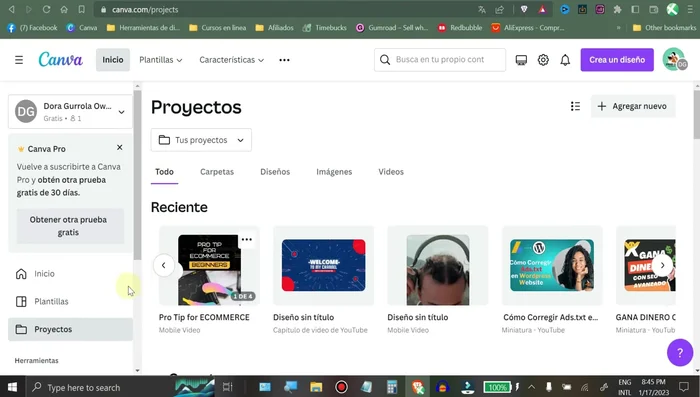The height and width of the screenshot is (397, 700).
Task: Close the Canva Pro promo card
Action: 120,147
